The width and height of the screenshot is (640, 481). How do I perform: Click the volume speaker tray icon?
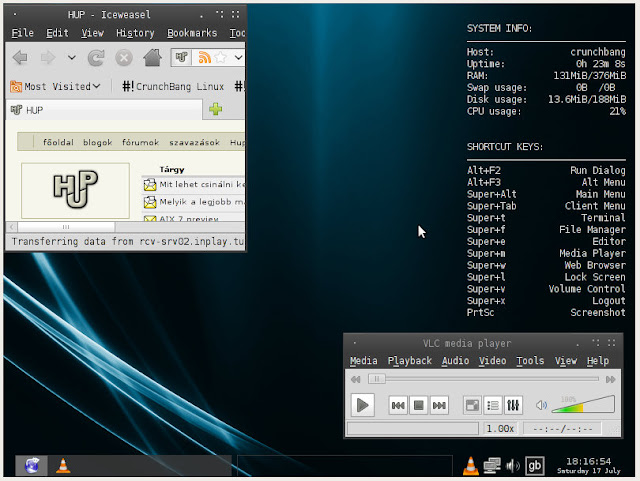(x=513, y=465)
